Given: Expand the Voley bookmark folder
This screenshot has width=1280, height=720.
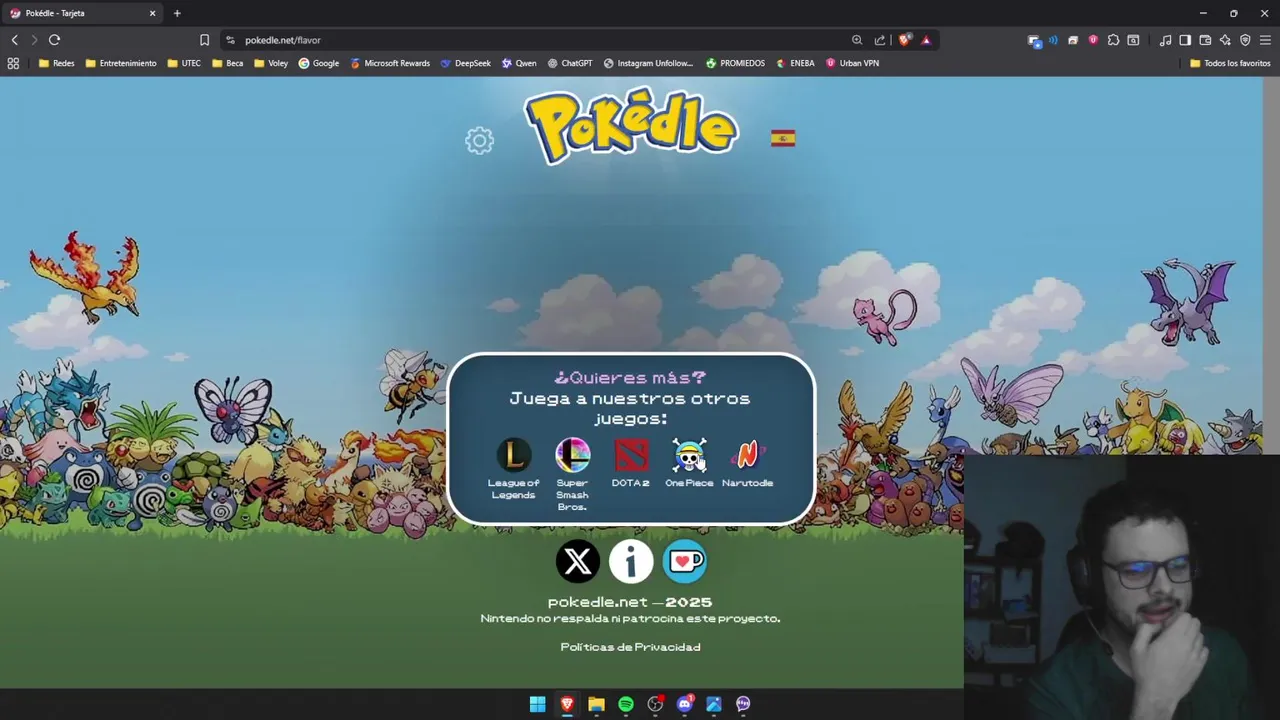Looking at the screenshot, I should click(271, 63).
